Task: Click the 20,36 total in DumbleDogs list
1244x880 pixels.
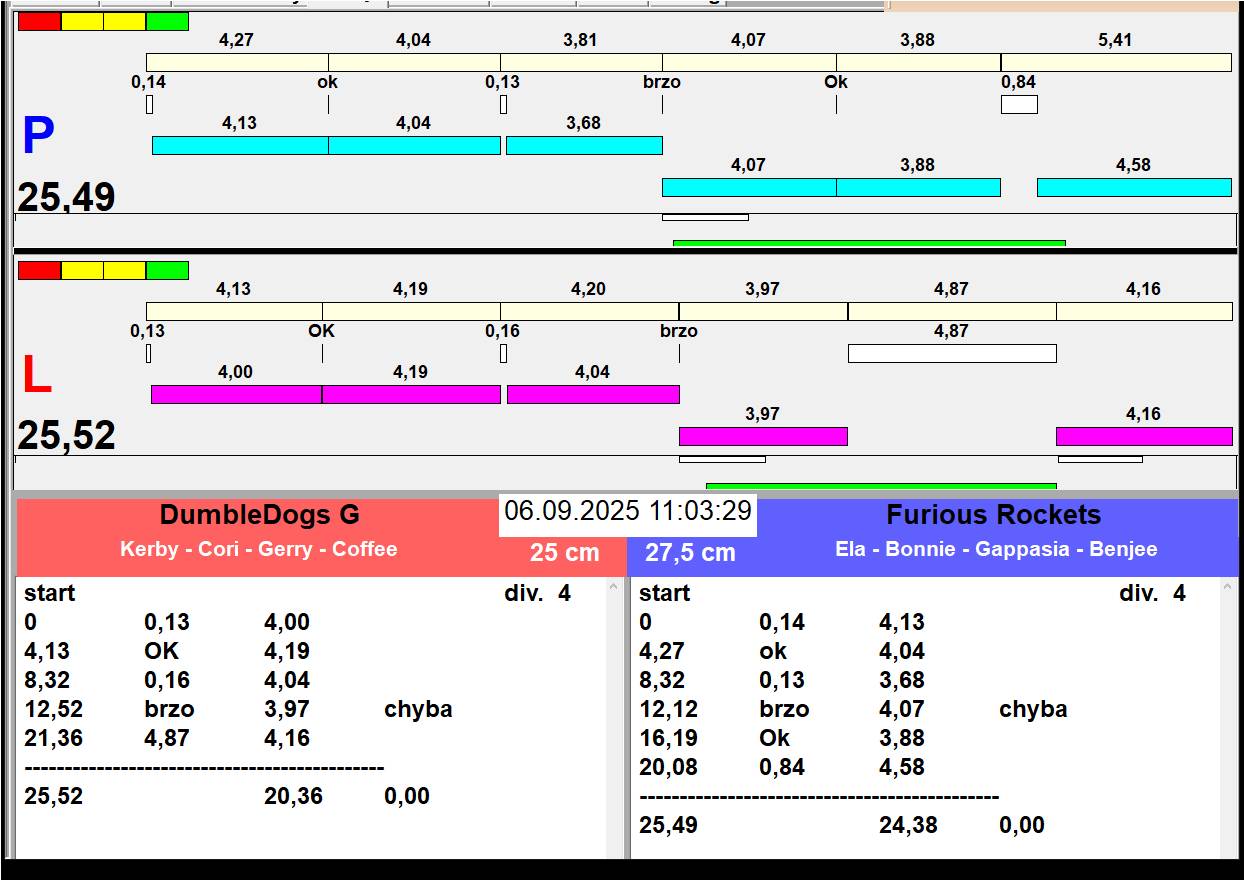Action: [293, 796]
